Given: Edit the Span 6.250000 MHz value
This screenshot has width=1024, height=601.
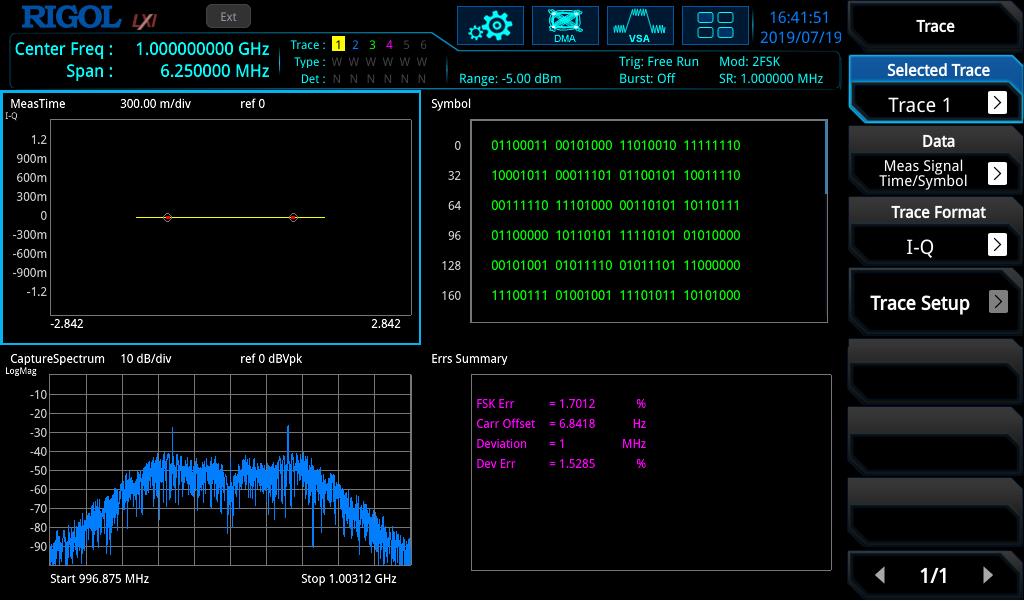Looking at the screenshot, I should (215, 71).
